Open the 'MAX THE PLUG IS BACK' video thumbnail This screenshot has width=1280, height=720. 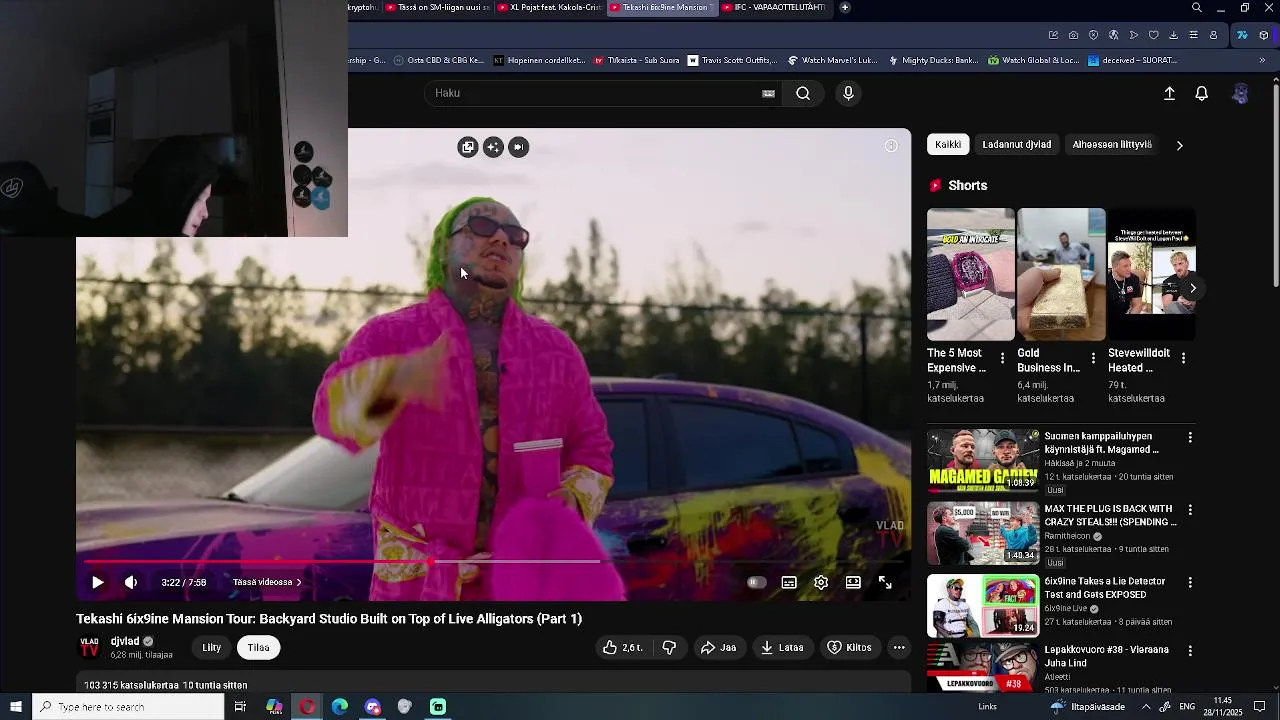point(983,533)
